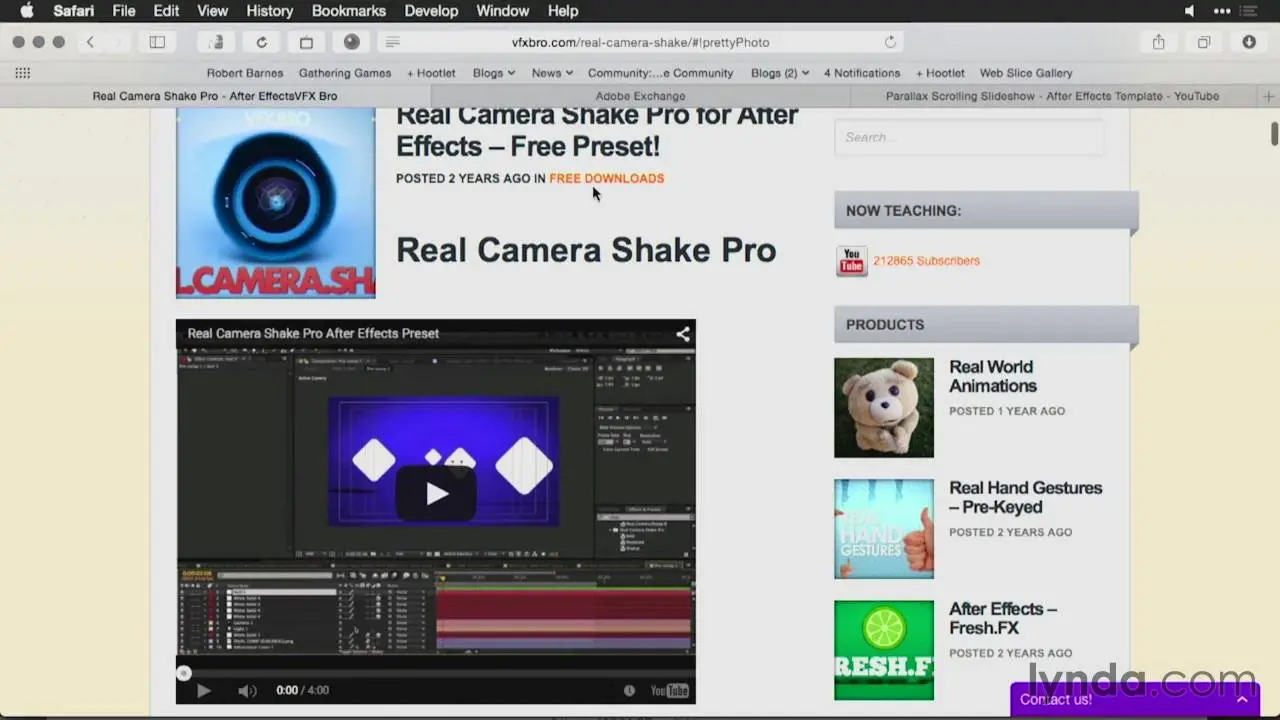Open the Window menu

[502, 11]
